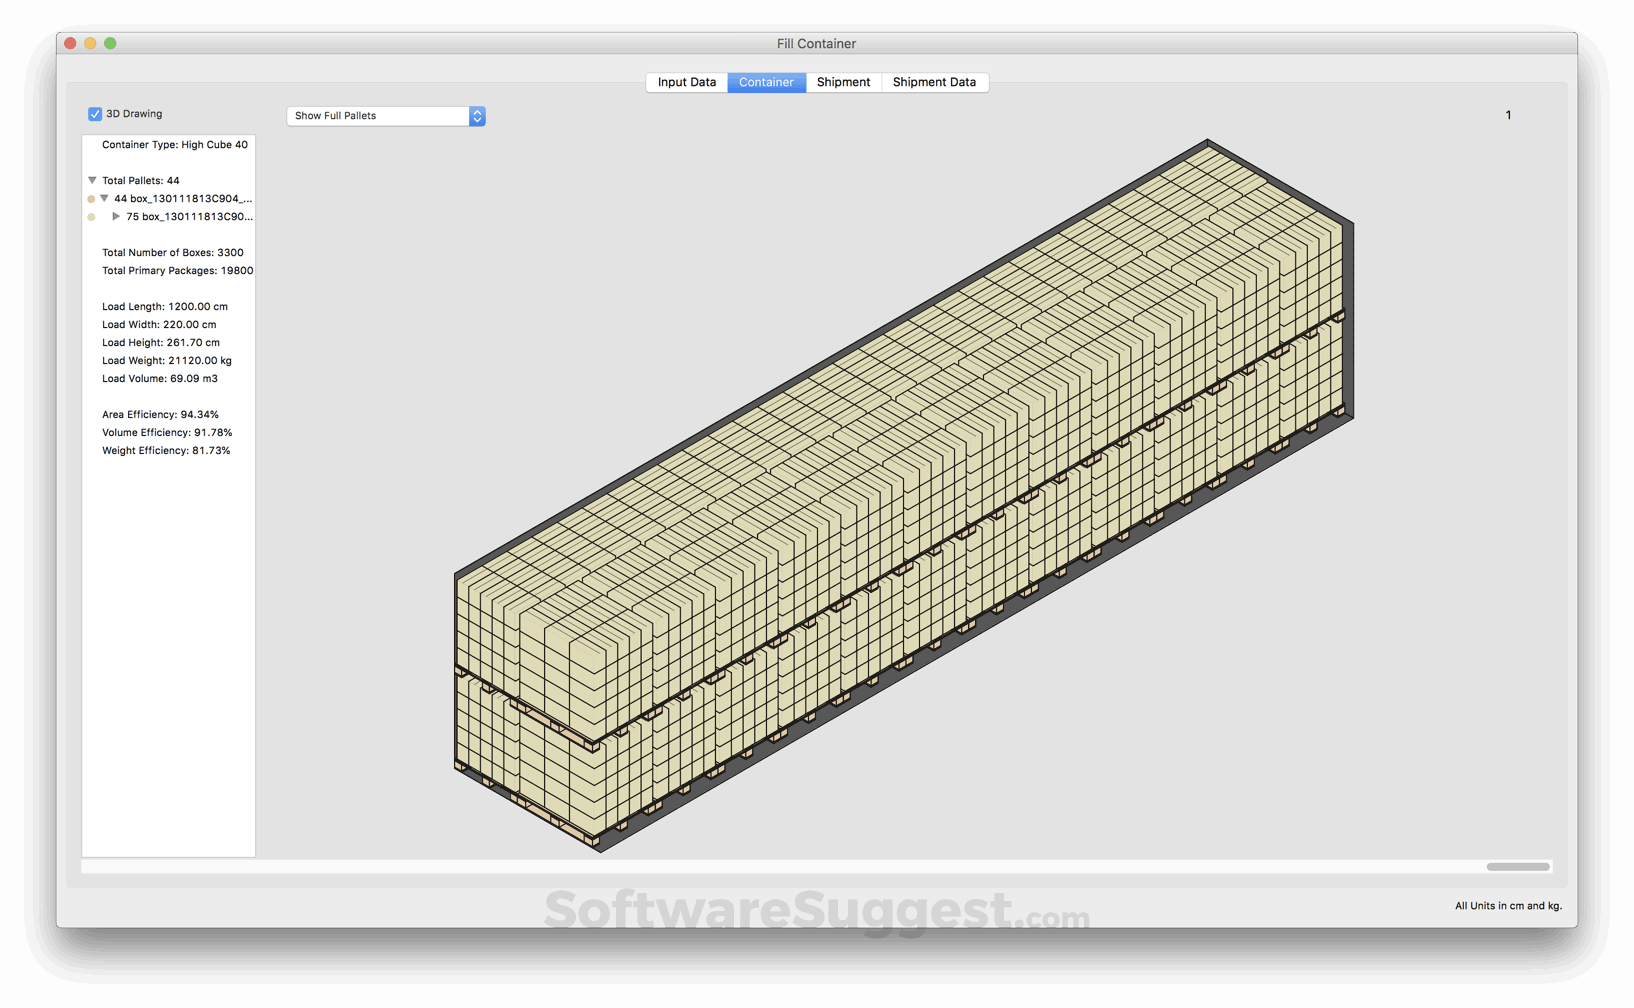Viewport: 1634px width, 1008px height.
Task: Select the Shipment tab
Action: coord(843,82)
